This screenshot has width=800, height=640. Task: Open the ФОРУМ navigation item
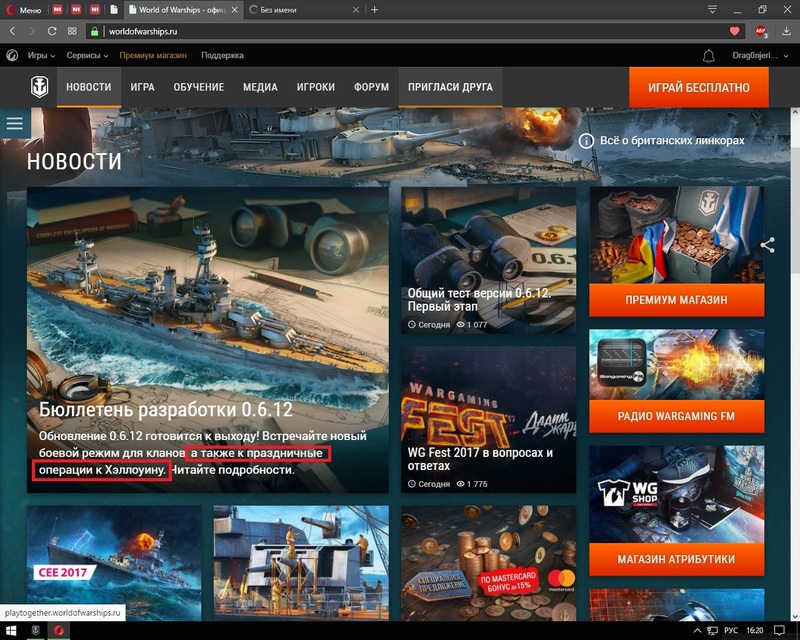point(371,87)
